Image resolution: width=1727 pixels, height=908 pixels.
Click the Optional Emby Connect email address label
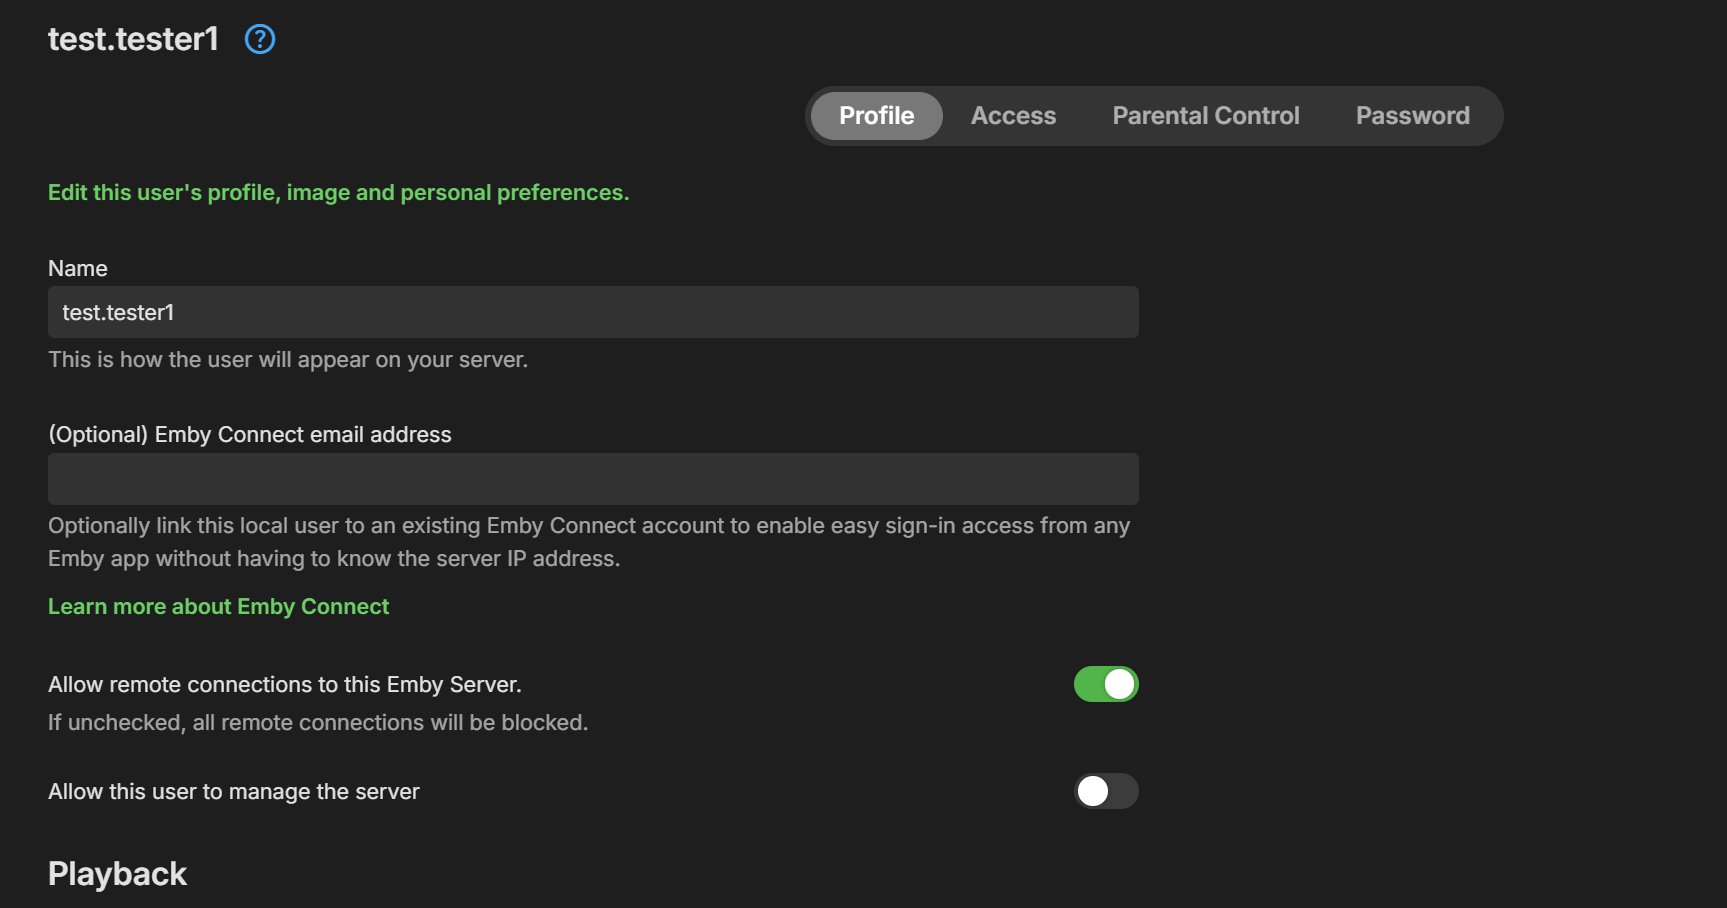[x=250, y=435]
